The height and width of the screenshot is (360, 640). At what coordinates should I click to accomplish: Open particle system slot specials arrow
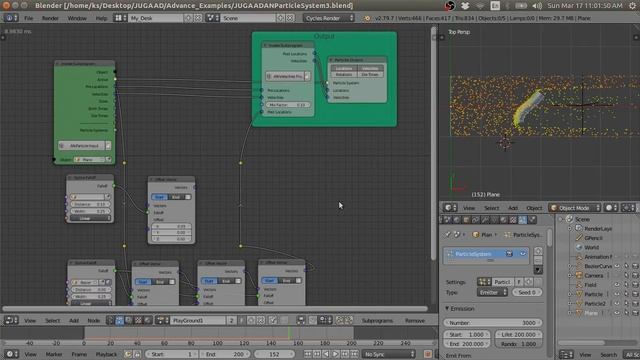tap(538, 270)
